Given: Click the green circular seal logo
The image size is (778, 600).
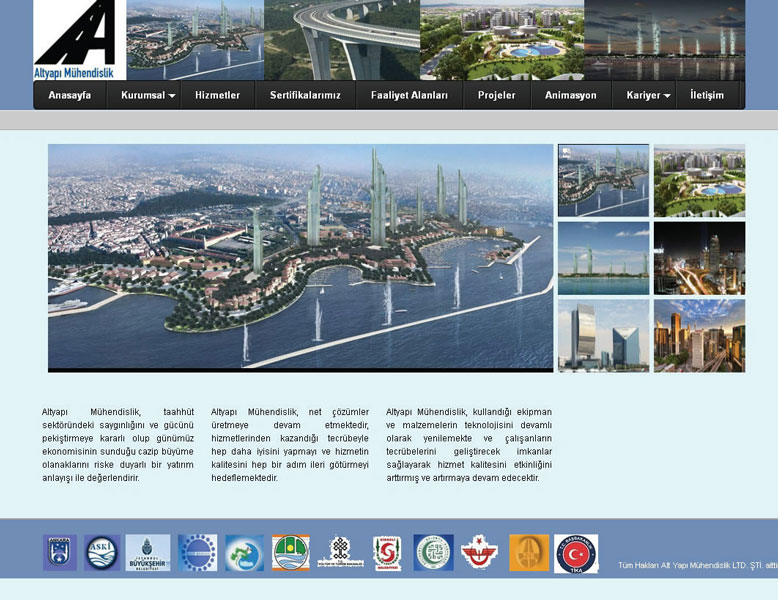Looking at the screenshot, I should [x=433, y=552].
